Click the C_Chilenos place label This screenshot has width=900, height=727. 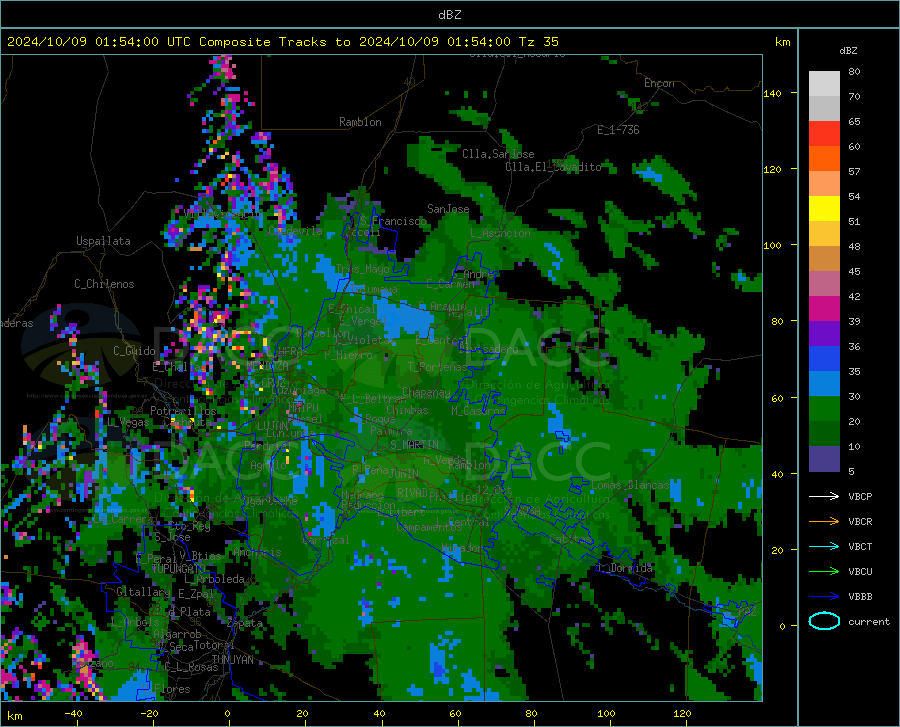point(104,284)
